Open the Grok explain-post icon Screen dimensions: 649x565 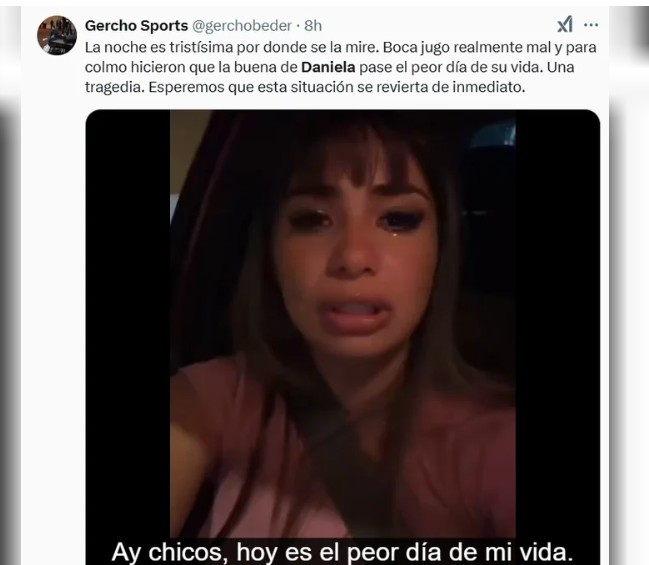565,25
